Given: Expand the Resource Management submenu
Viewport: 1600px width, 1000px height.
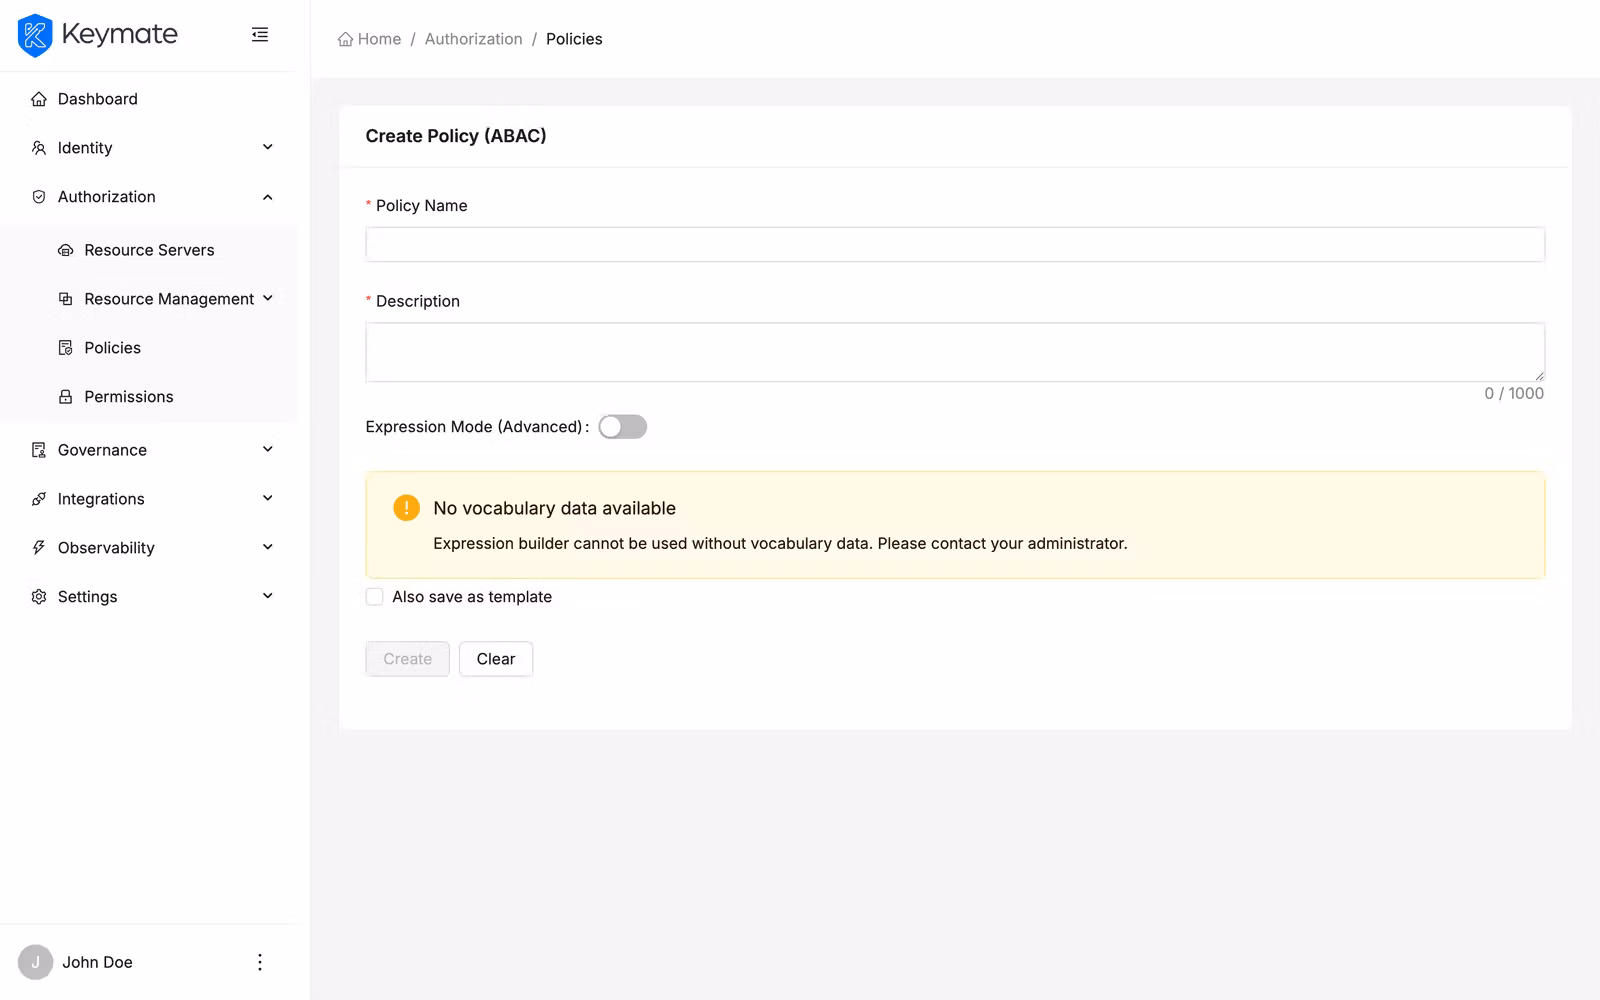Looking at the screenshot, I should click(267, 298).
